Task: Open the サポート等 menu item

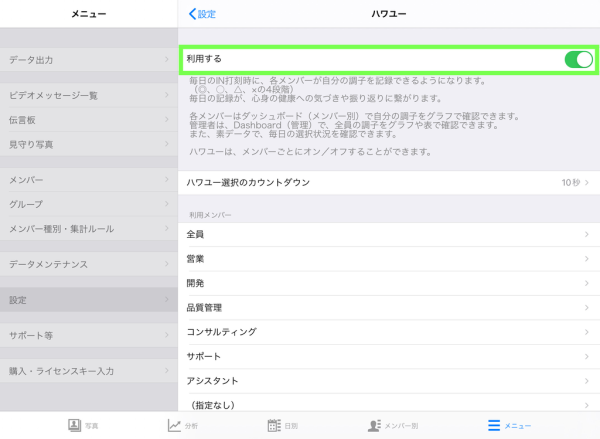Action: click(89, 336)
